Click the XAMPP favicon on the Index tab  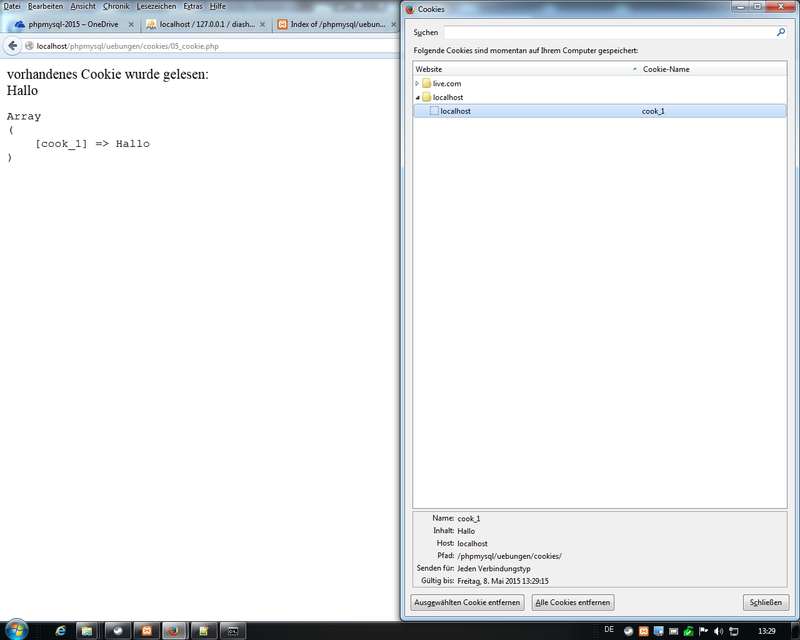(x=282, y=24)
